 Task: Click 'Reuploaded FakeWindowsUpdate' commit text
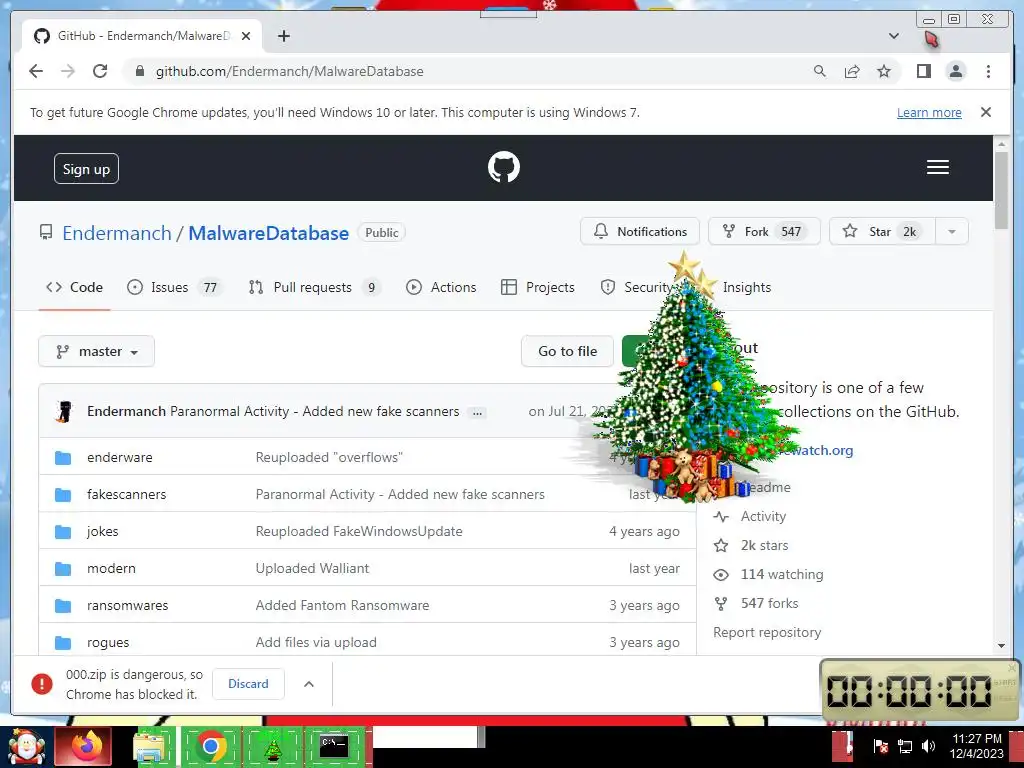[359, 532]
